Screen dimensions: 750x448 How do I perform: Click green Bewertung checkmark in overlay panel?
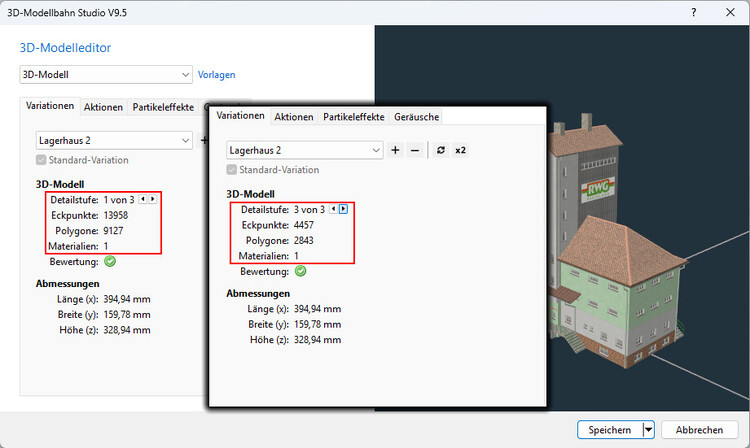pyautogui.click(x=300, y=271)
